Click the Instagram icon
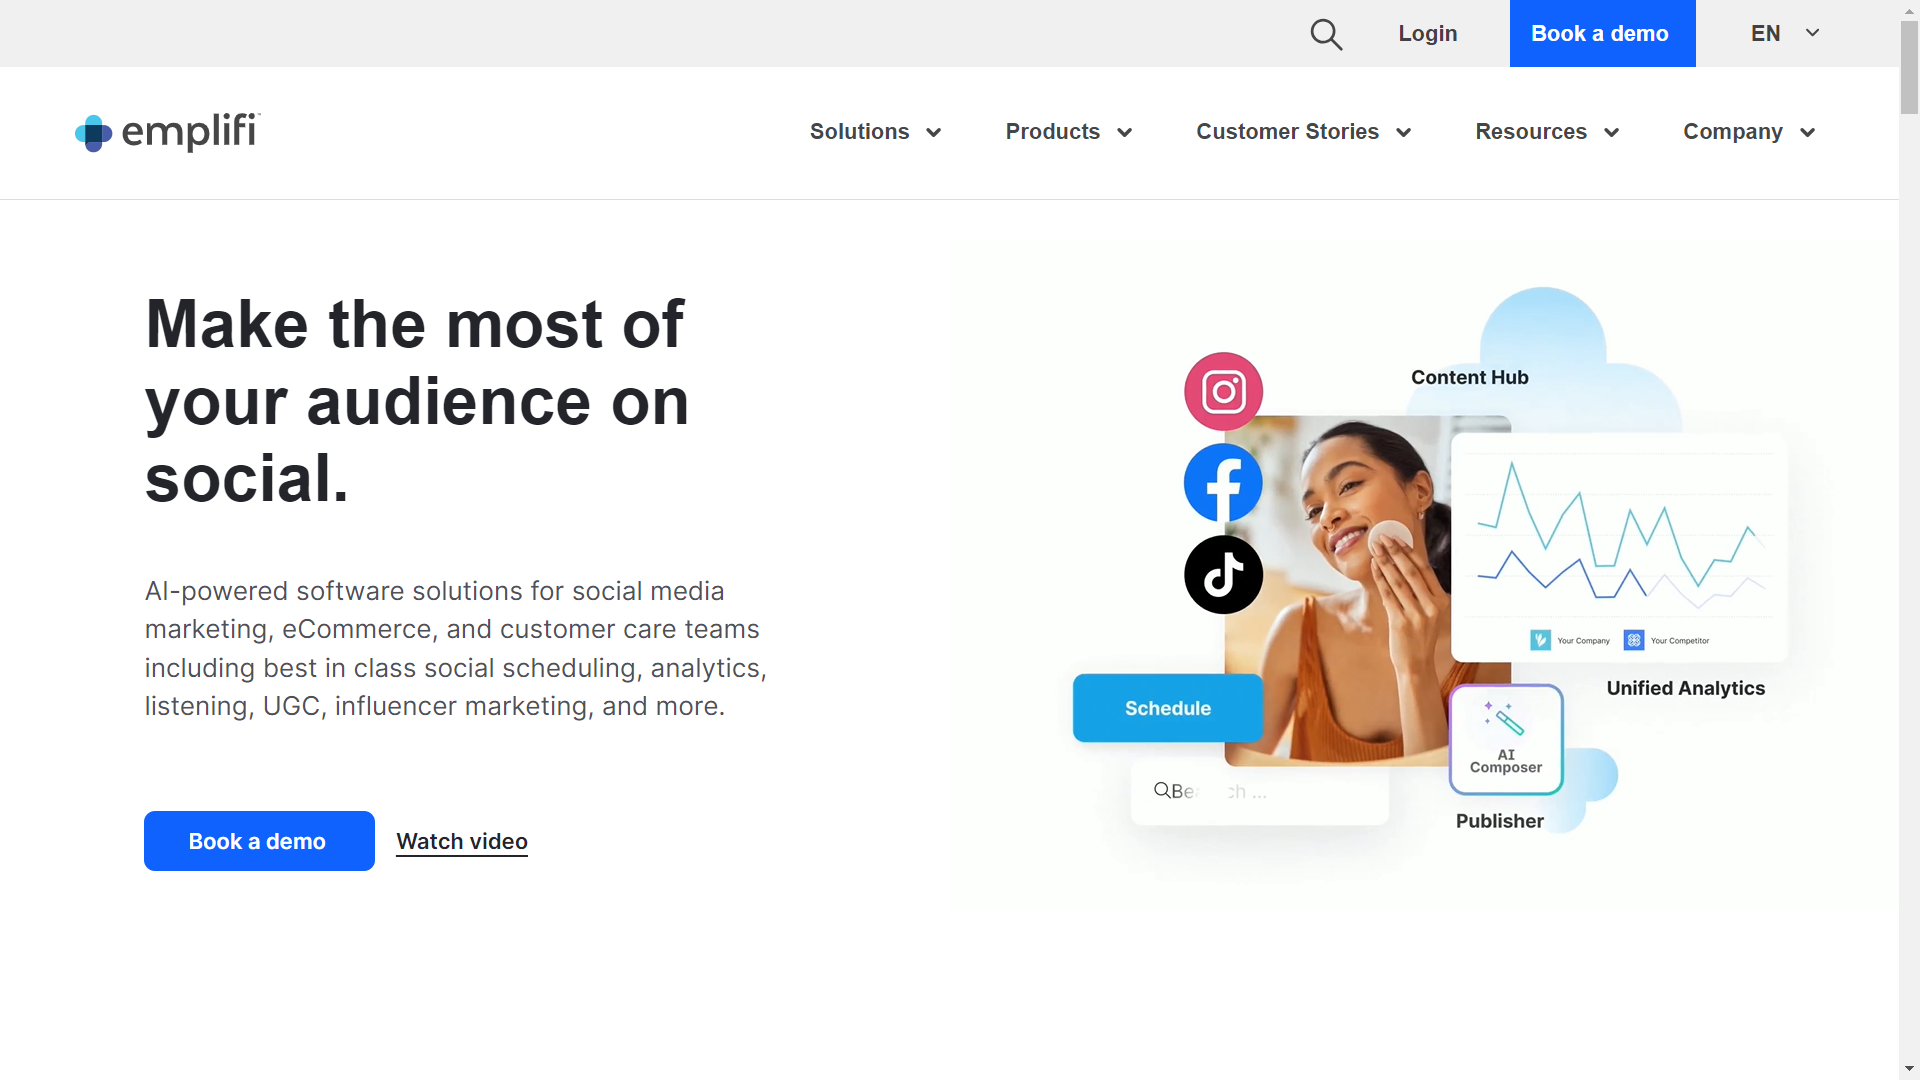1920x1080 pixels. pos(1223,391)
